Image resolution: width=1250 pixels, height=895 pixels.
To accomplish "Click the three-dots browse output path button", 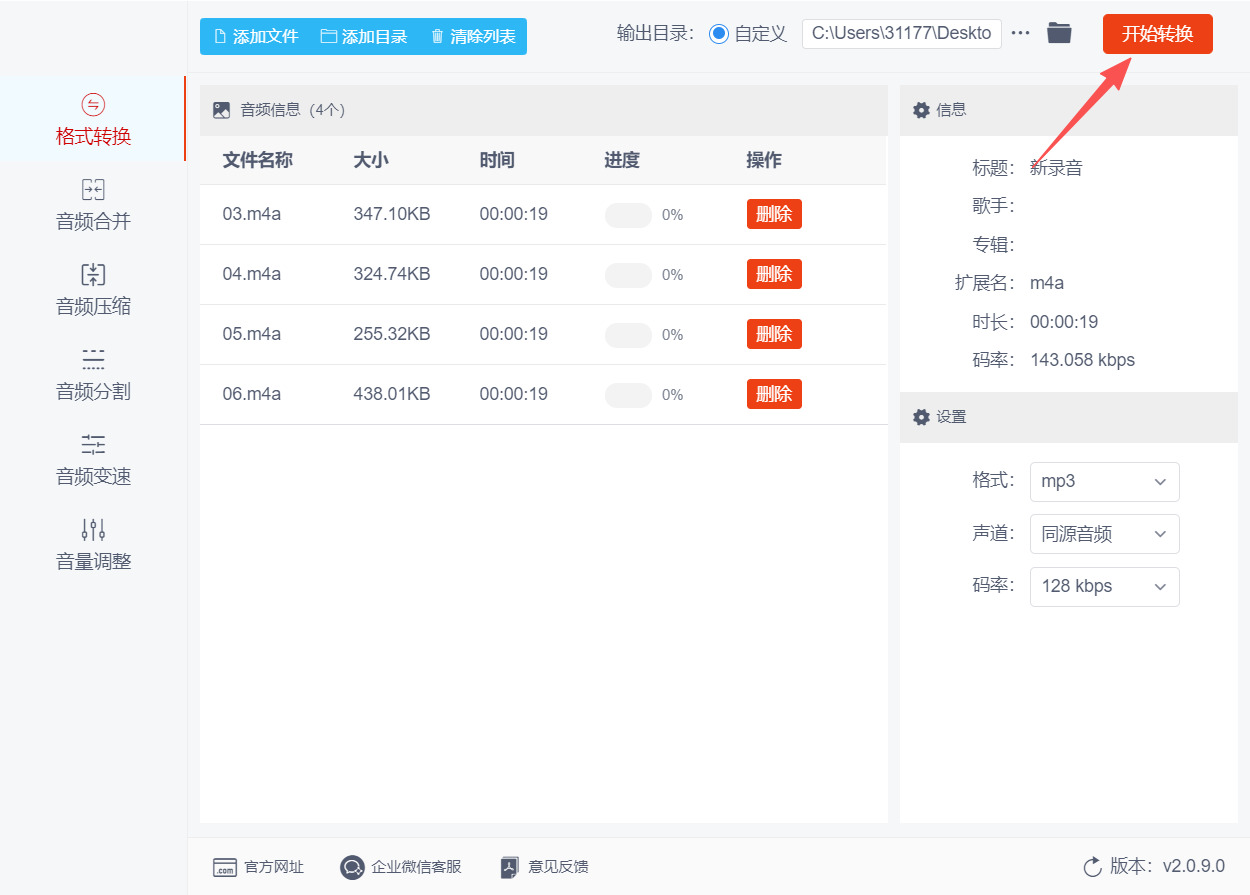I will 1020,33.
